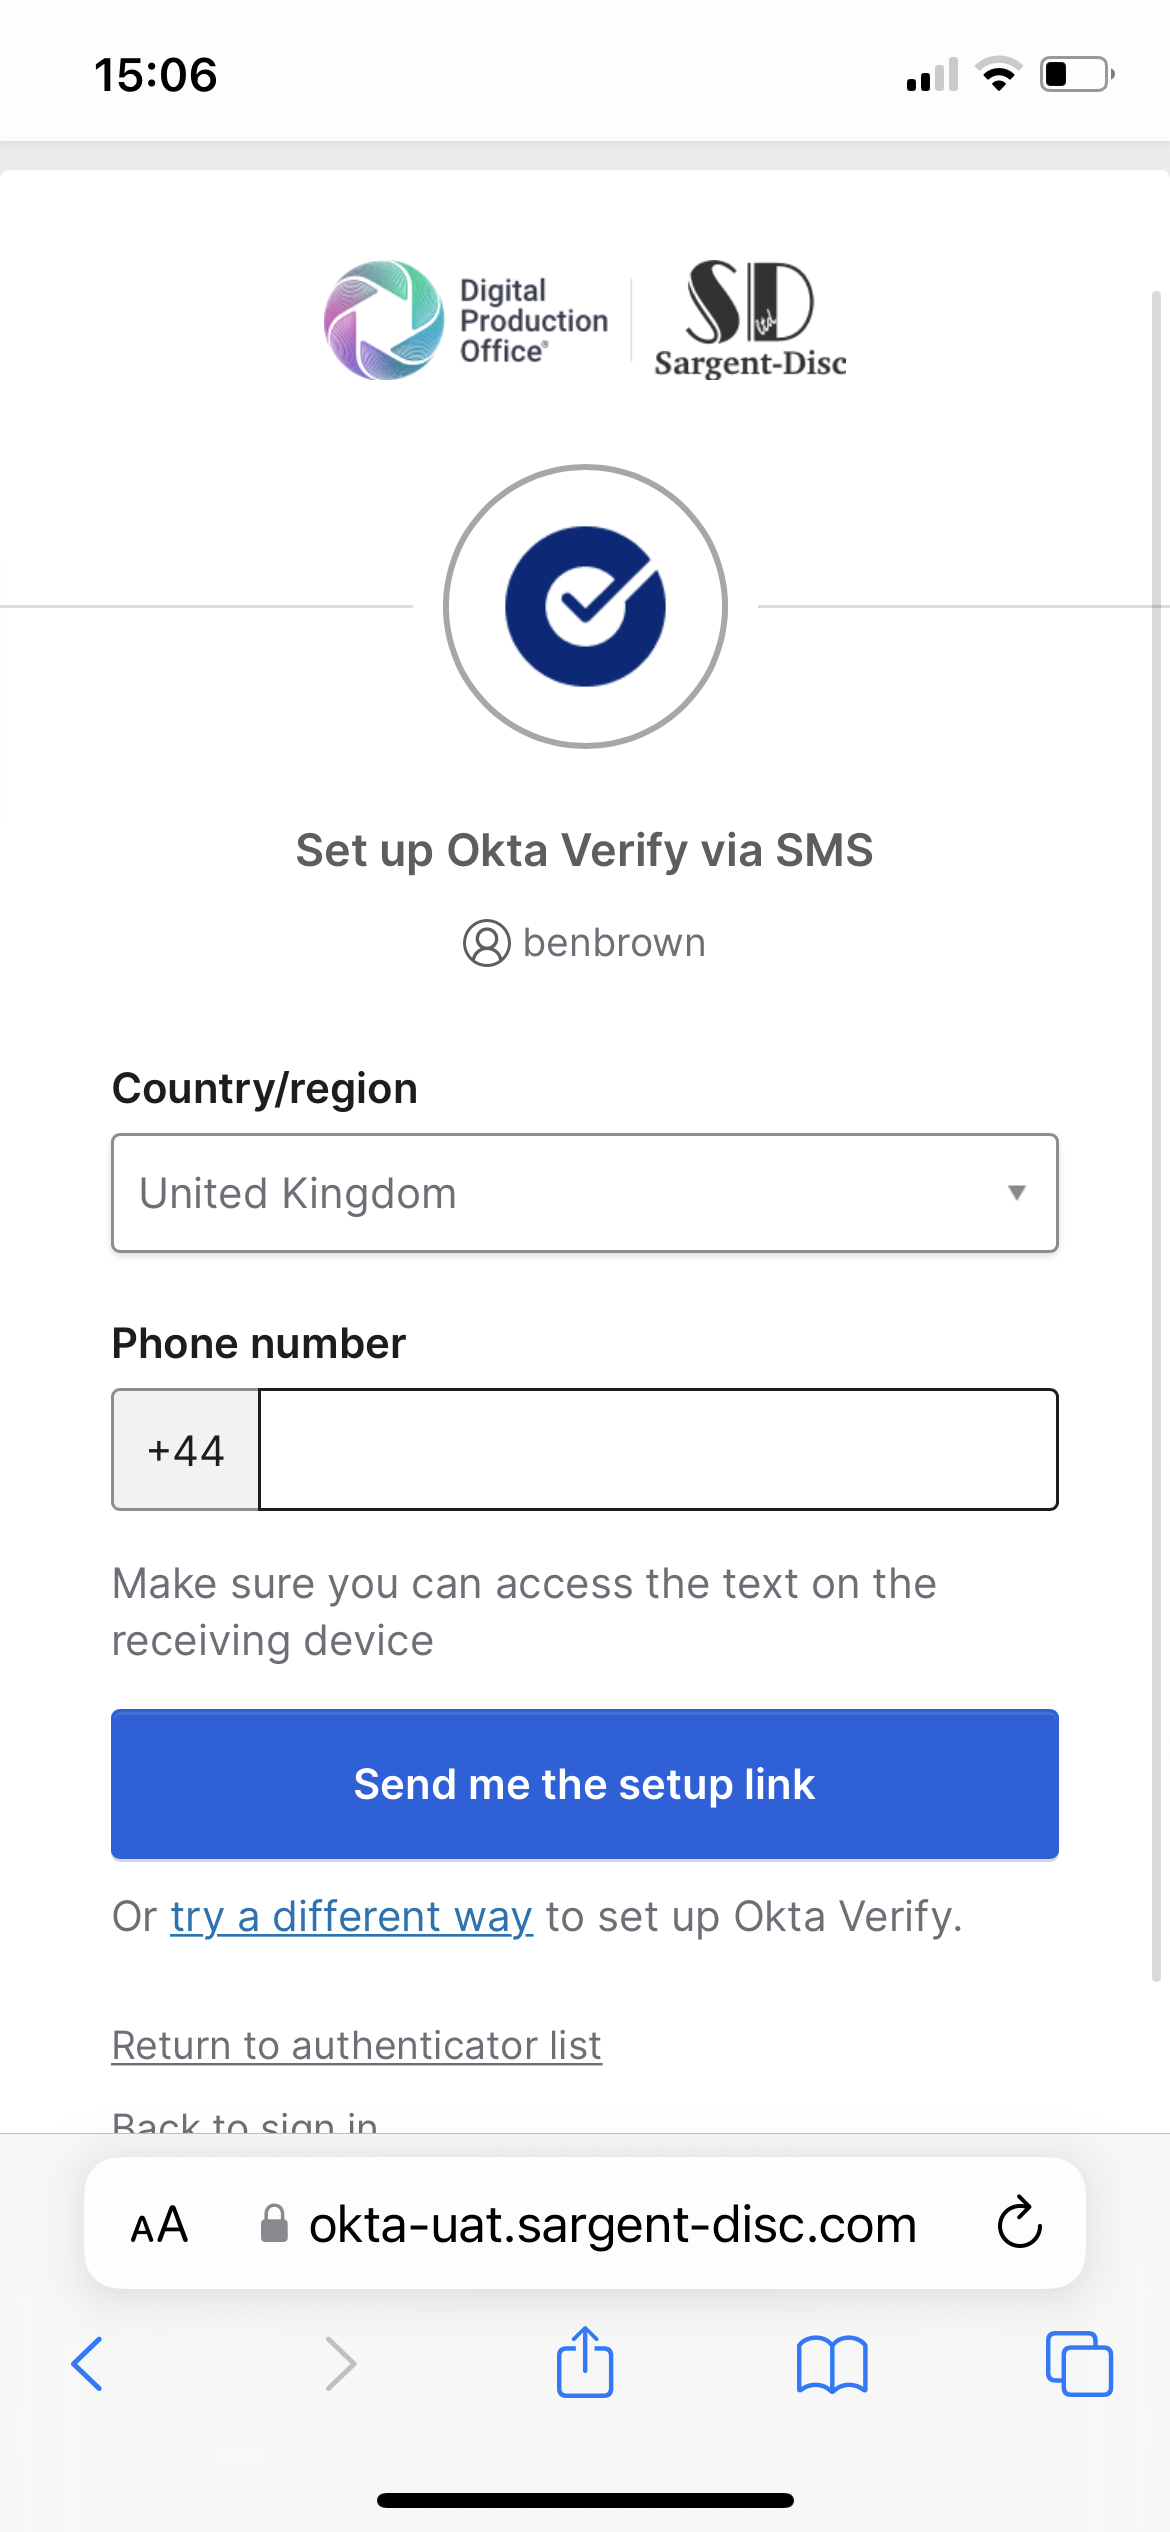Click Send me the setup link button
The width and height of the screenshot is (1170, 2532).
pos(585,1785)
